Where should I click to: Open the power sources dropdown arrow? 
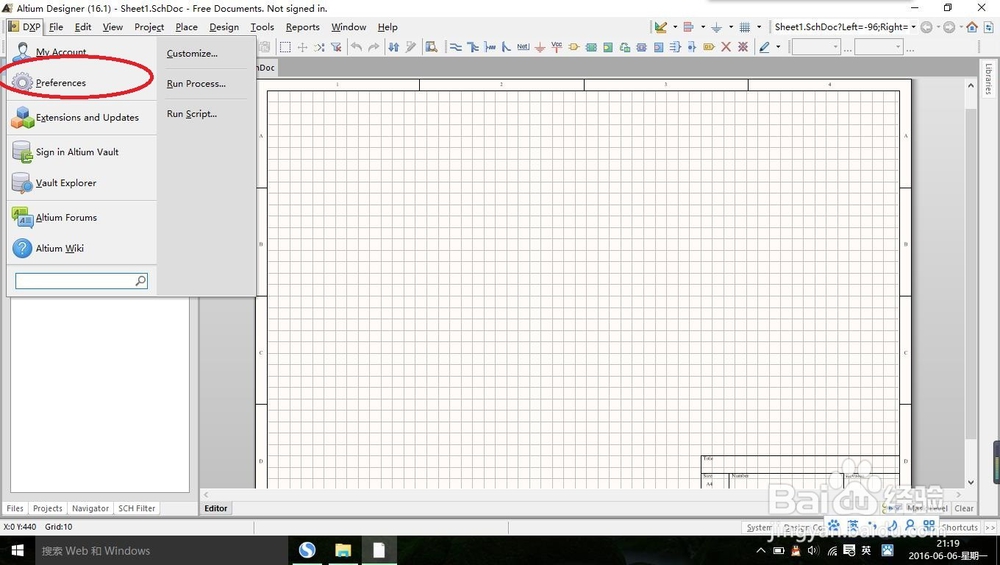[731, 27]
